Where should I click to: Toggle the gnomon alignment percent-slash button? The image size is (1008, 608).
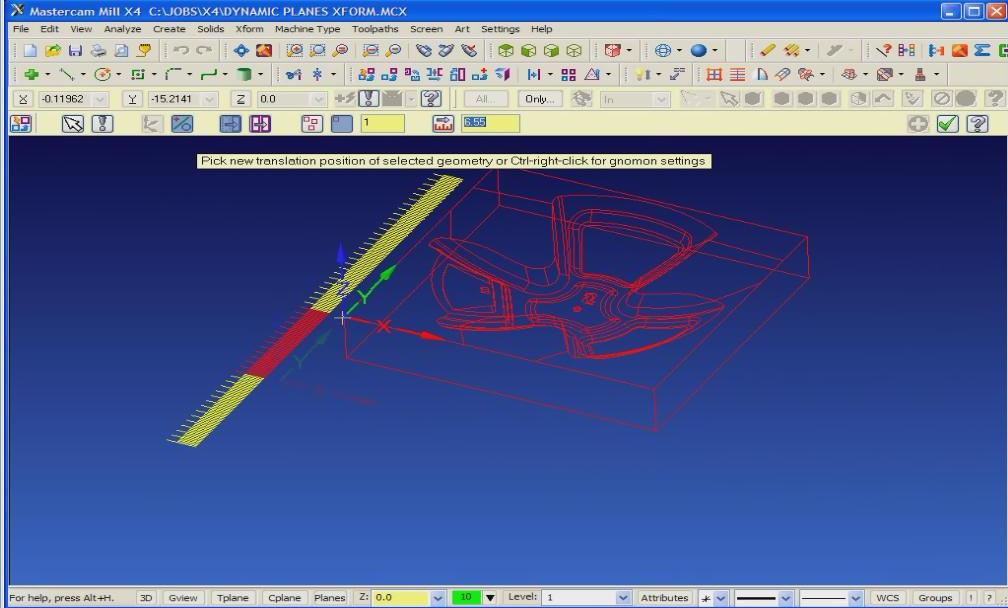(x=182, y=123)
